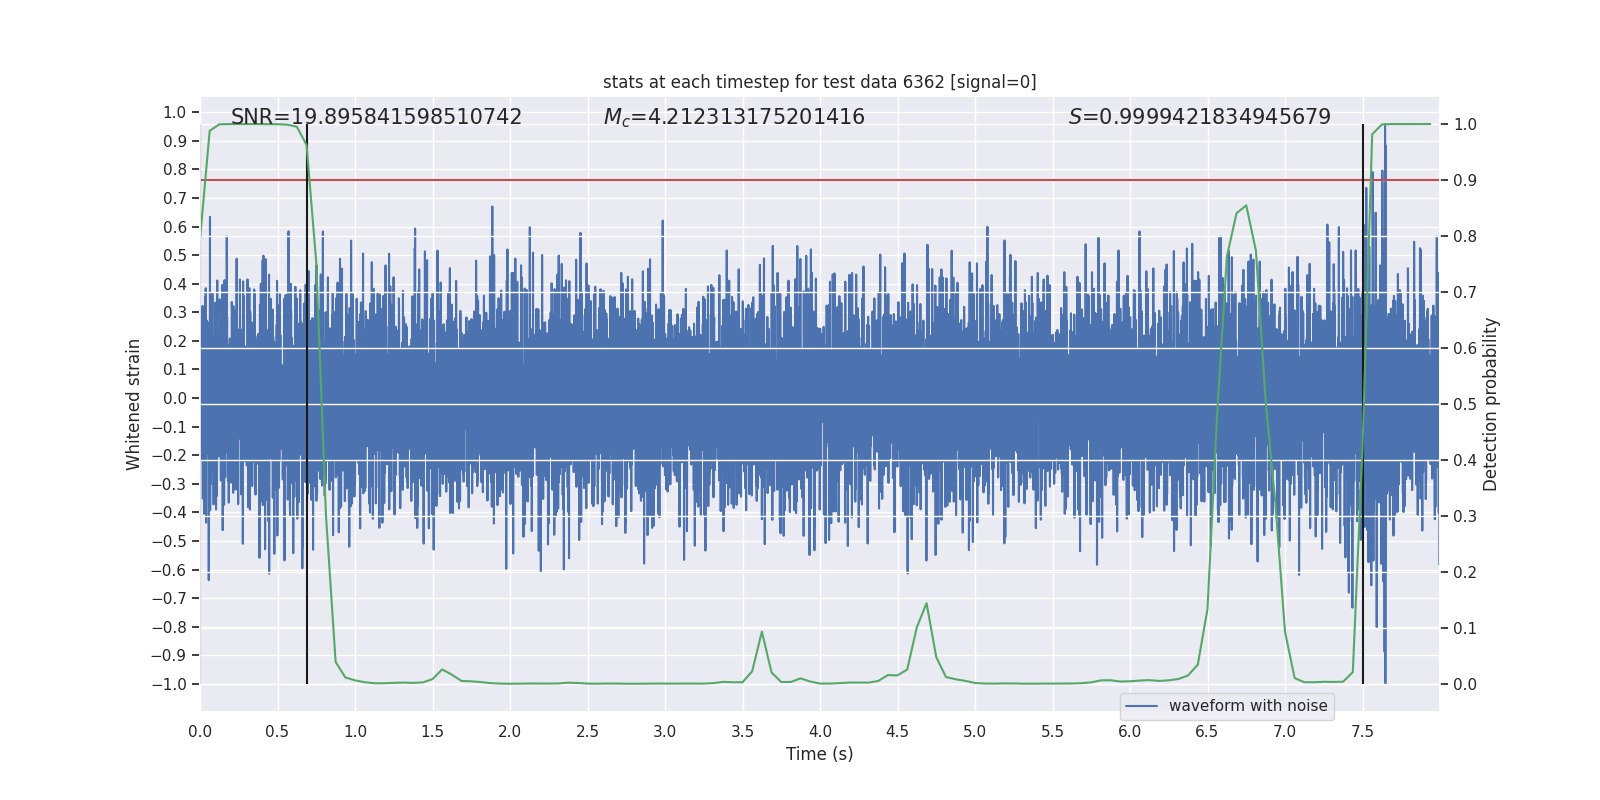
Task: Select the Mc chirp mass annotation
Action: pos(733,117)
